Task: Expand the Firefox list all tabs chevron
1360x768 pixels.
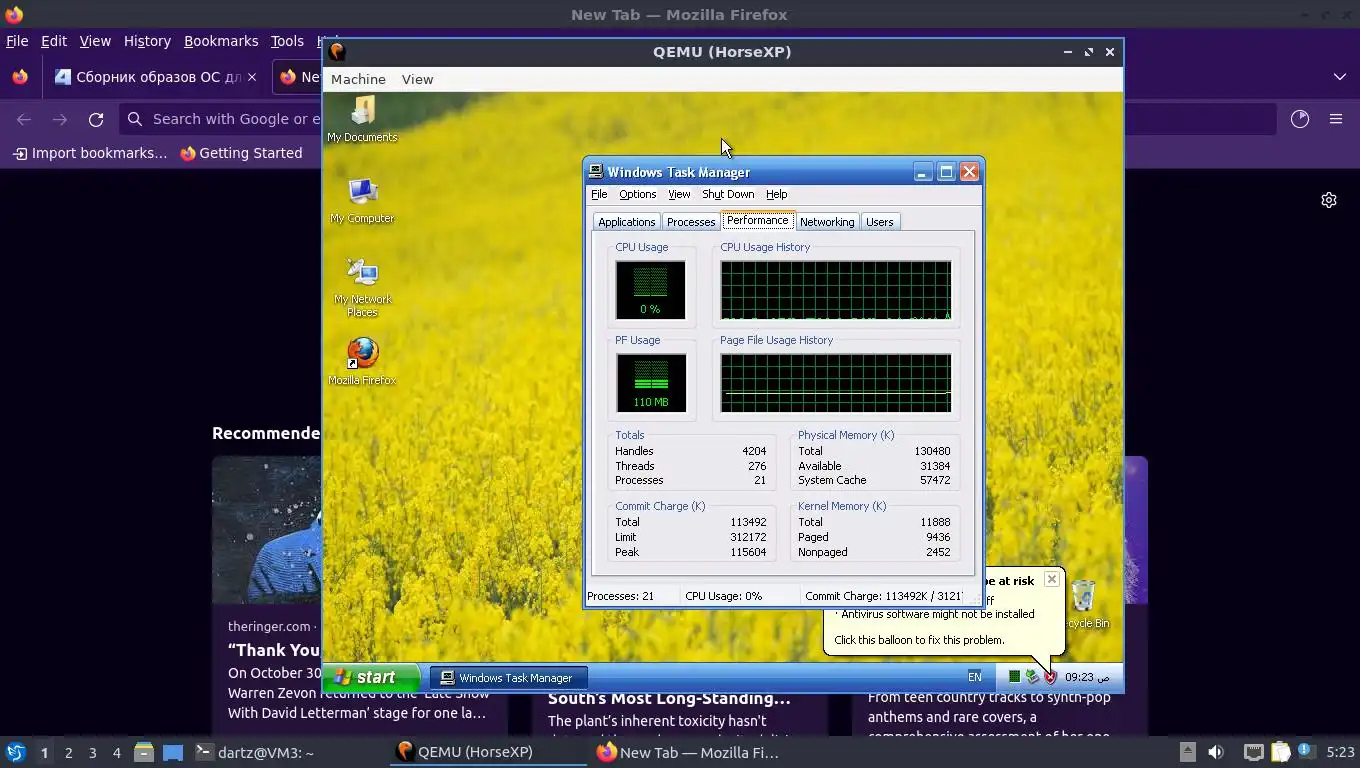Action: (1339, 77)
